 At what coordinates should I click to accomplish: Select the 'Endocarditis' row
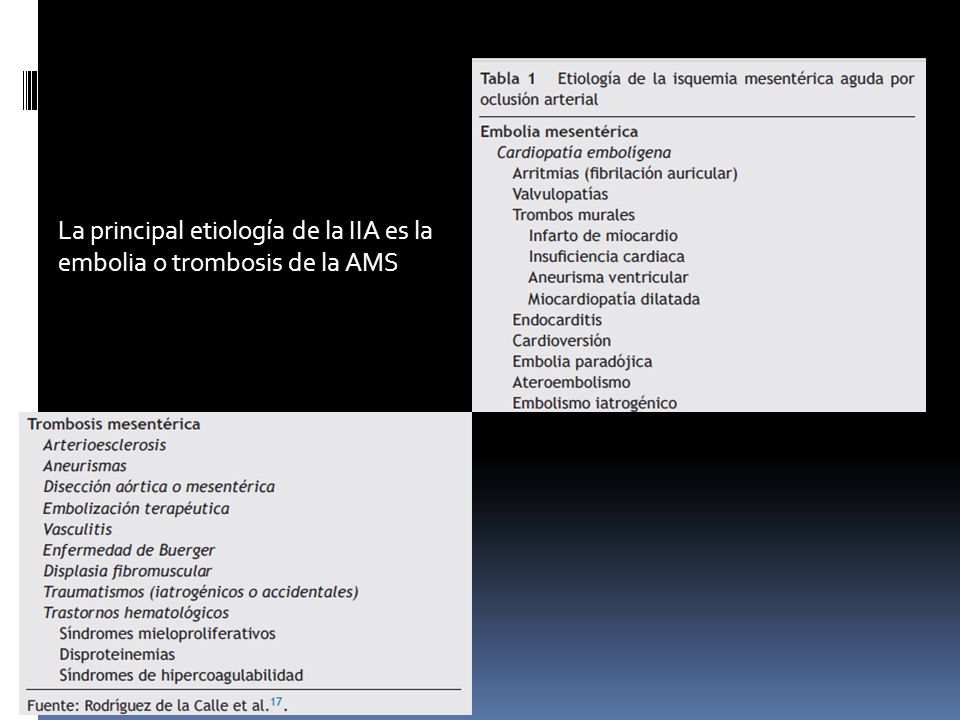click(557, 320)
